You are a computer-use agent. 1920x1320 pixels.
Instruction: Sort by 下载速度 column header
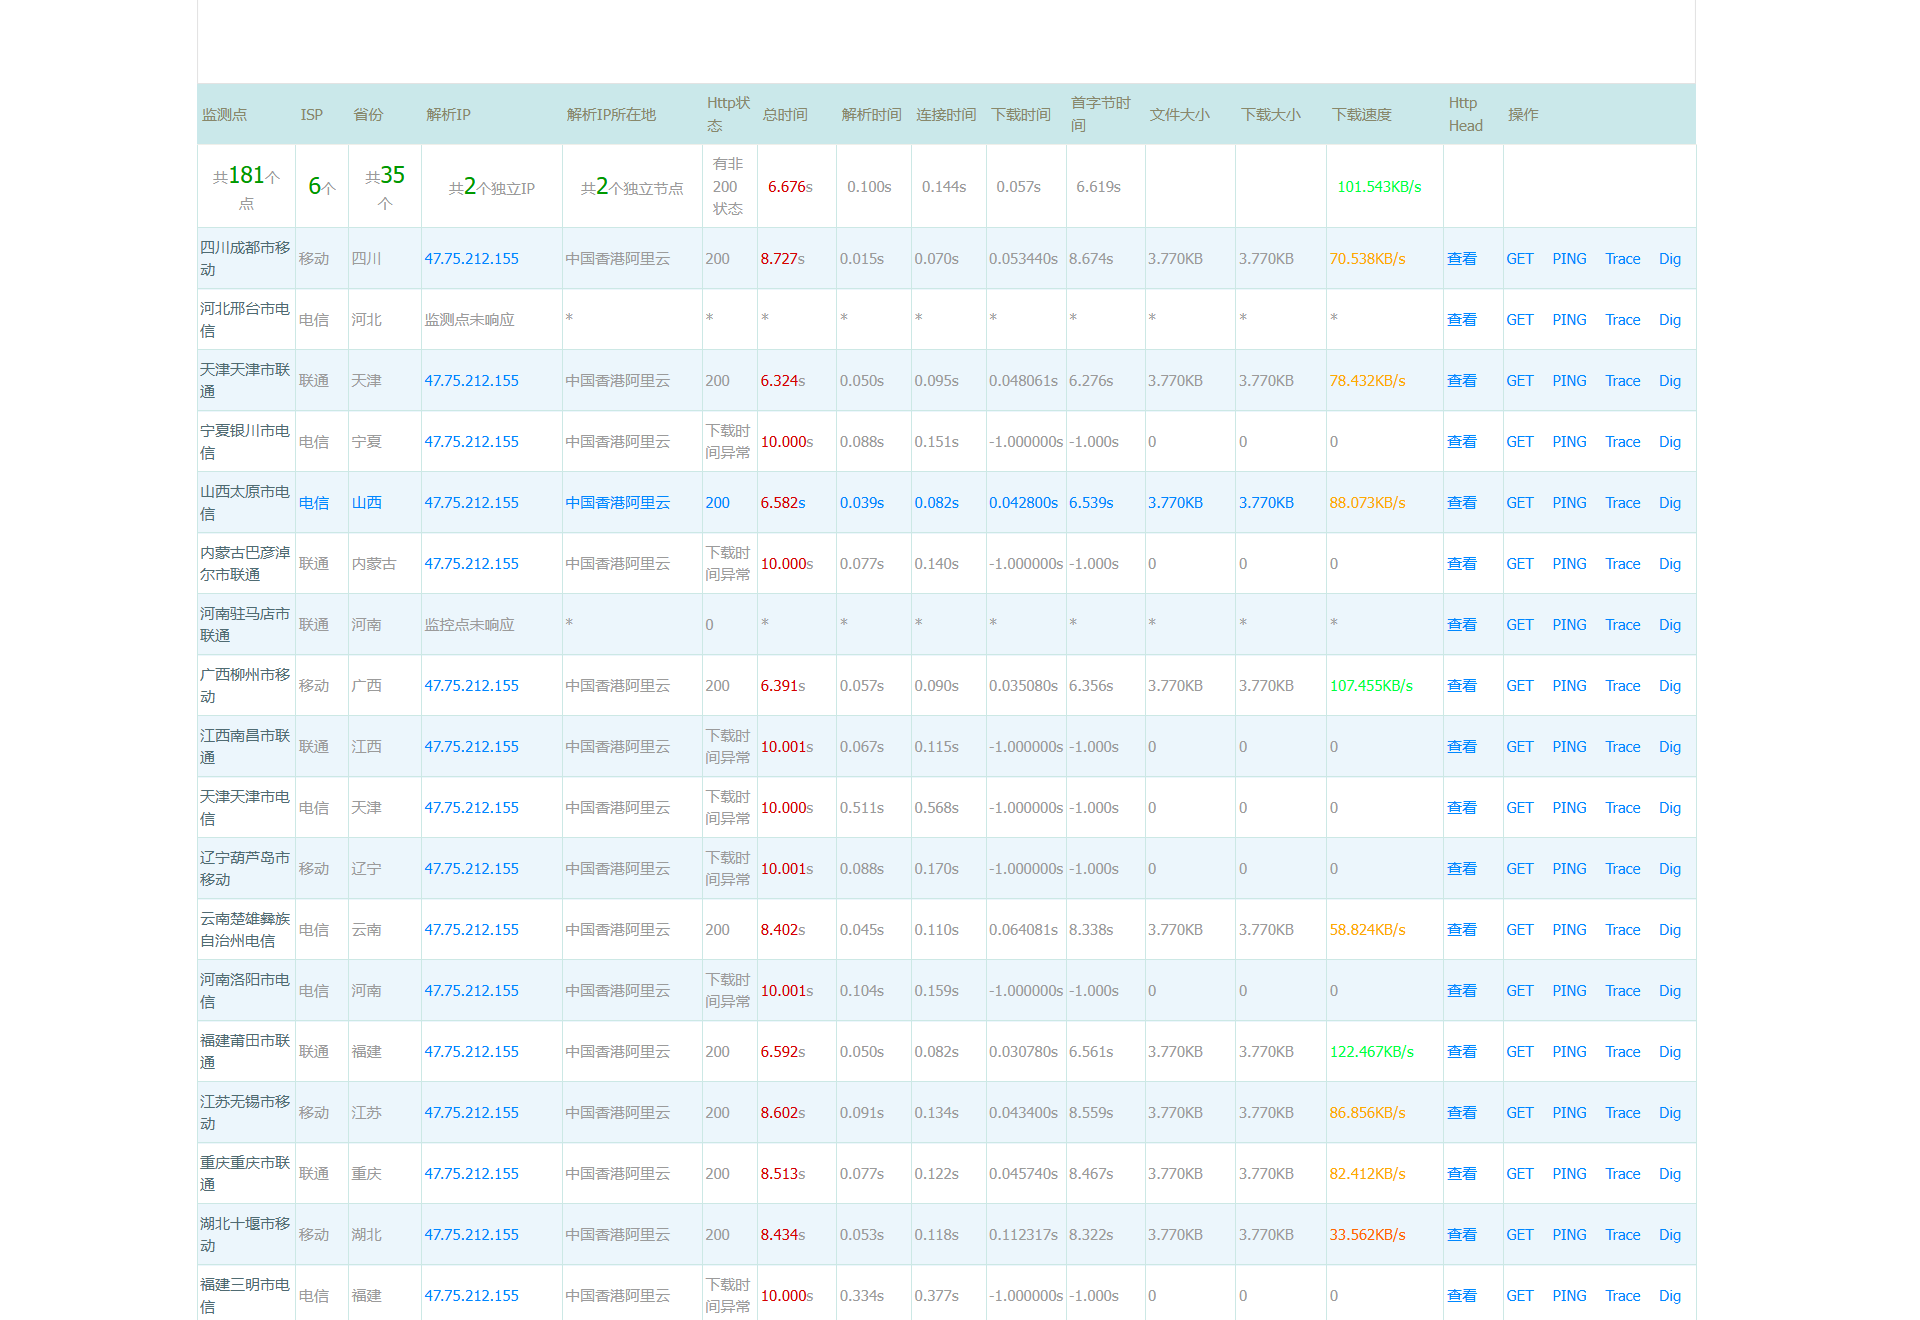coord(1361,115)
